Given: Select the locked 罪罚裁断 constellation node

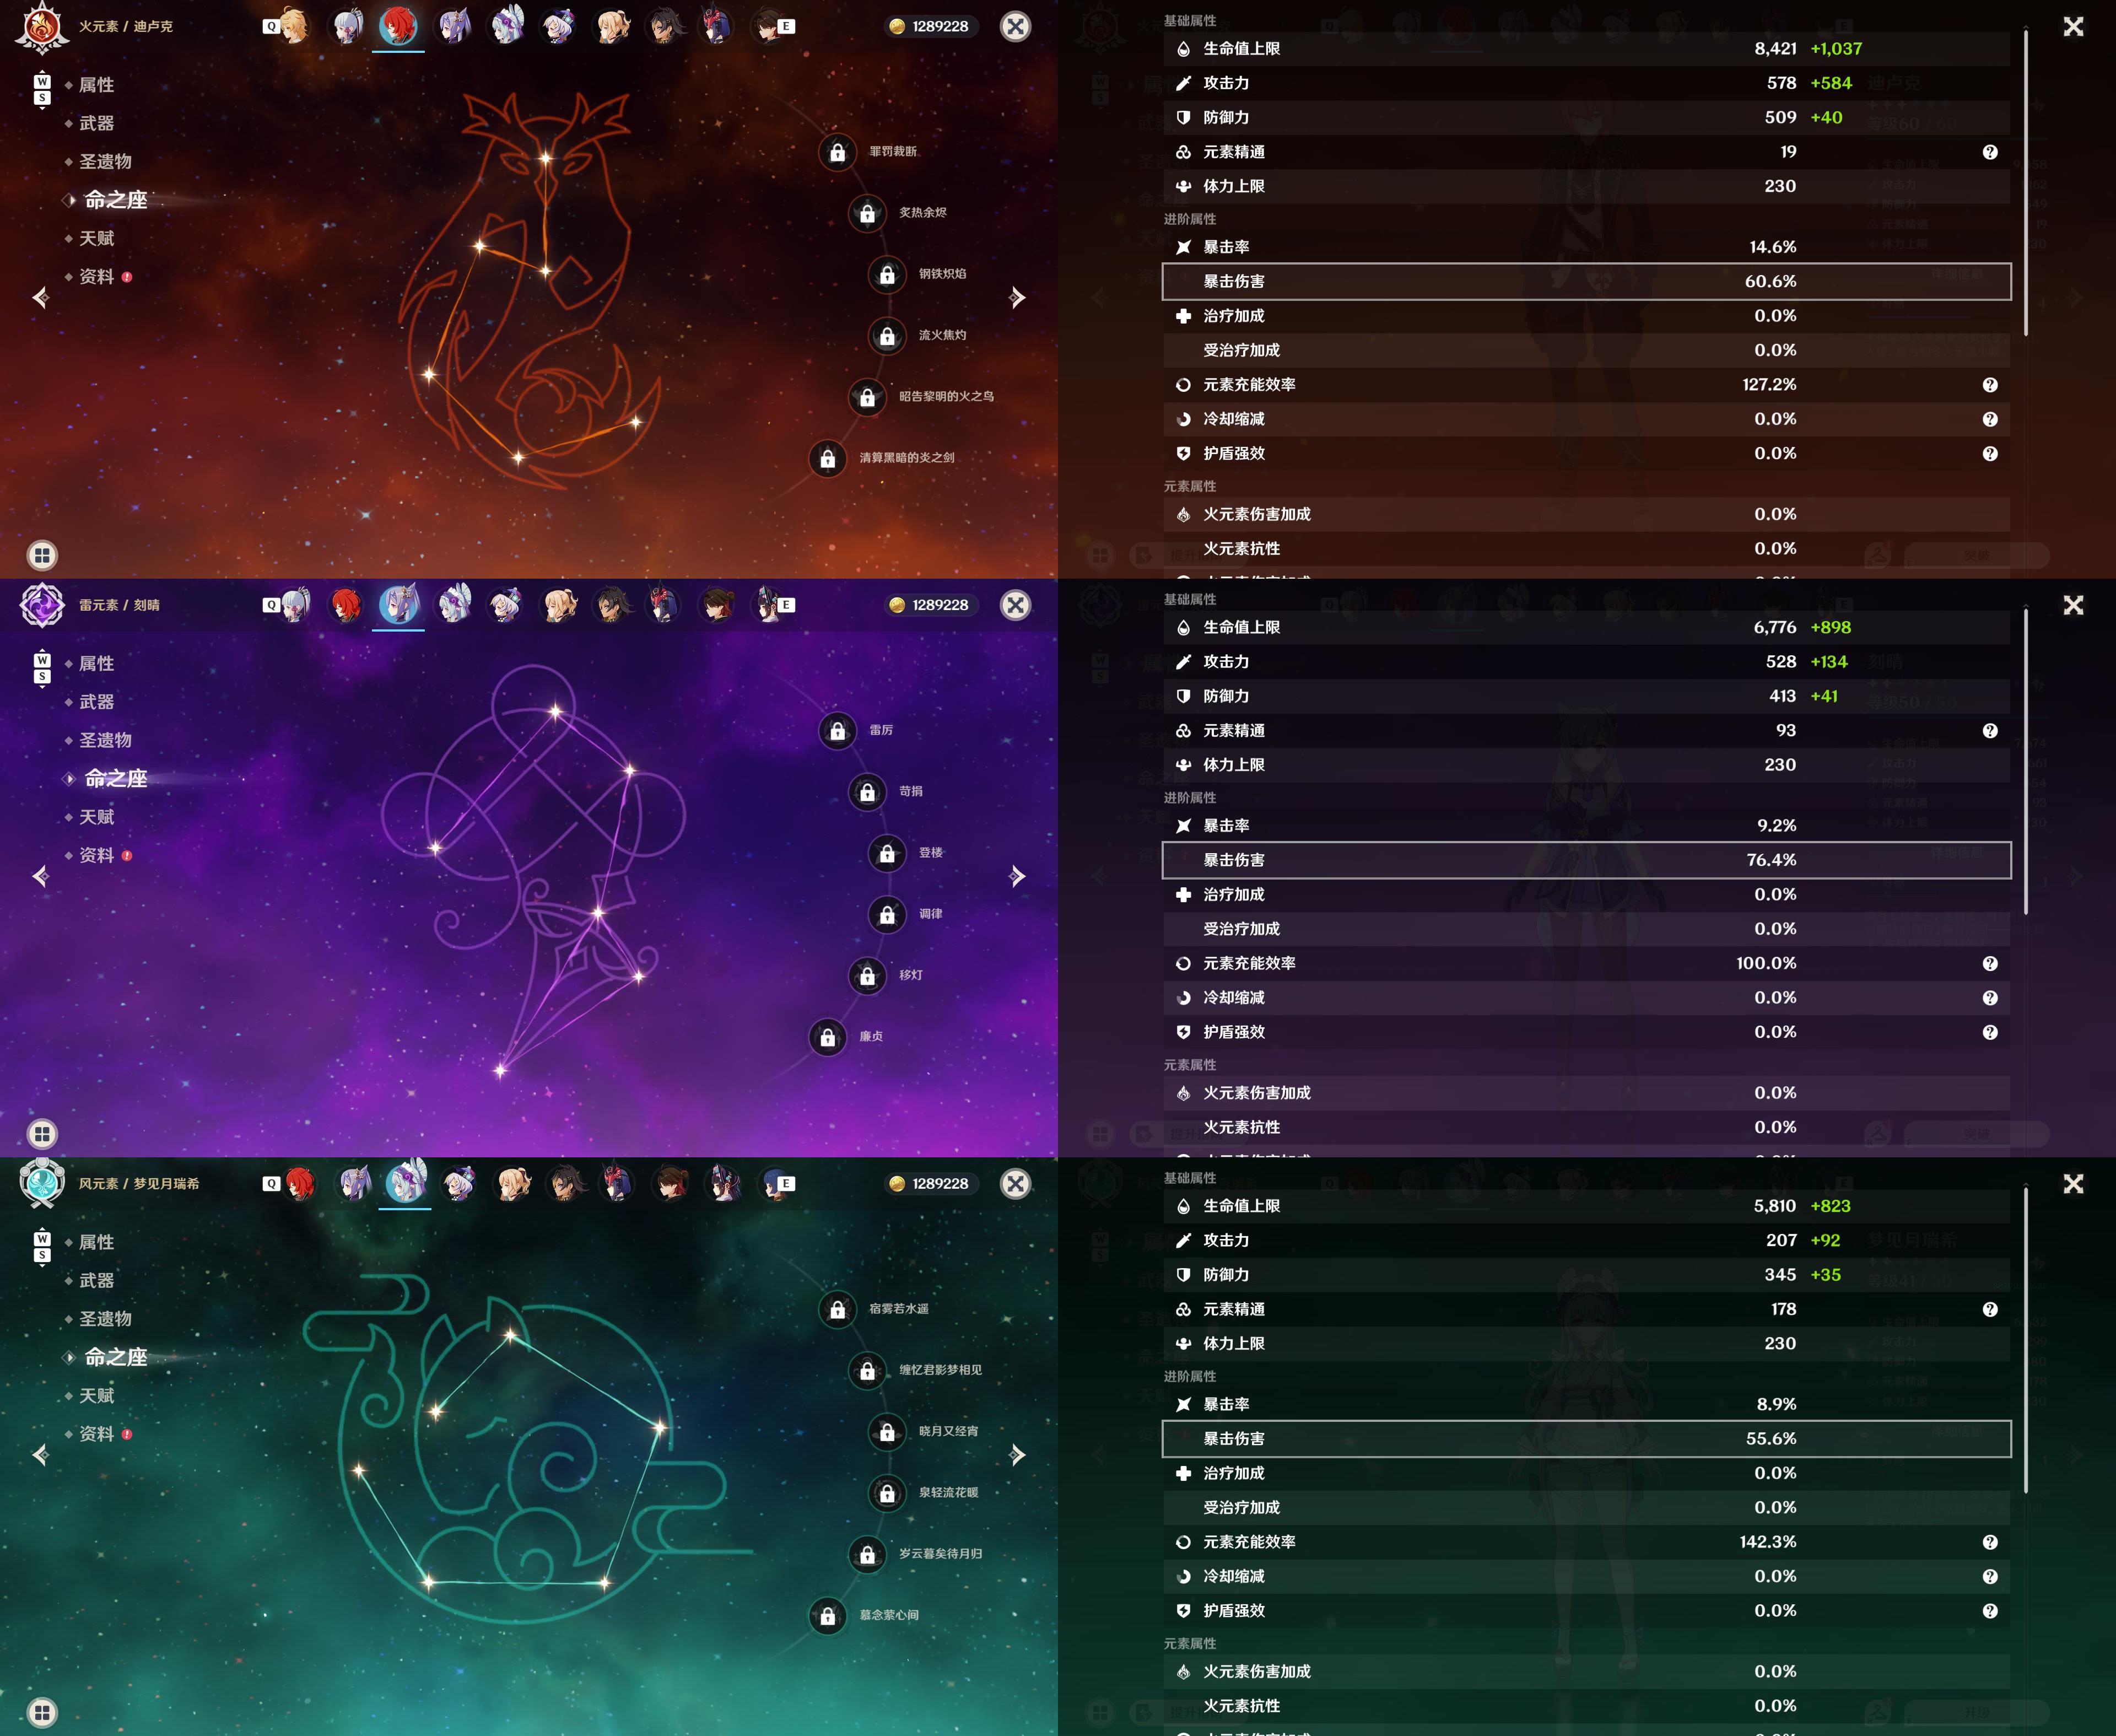Looking at the screenshot, I should [837, 152].
